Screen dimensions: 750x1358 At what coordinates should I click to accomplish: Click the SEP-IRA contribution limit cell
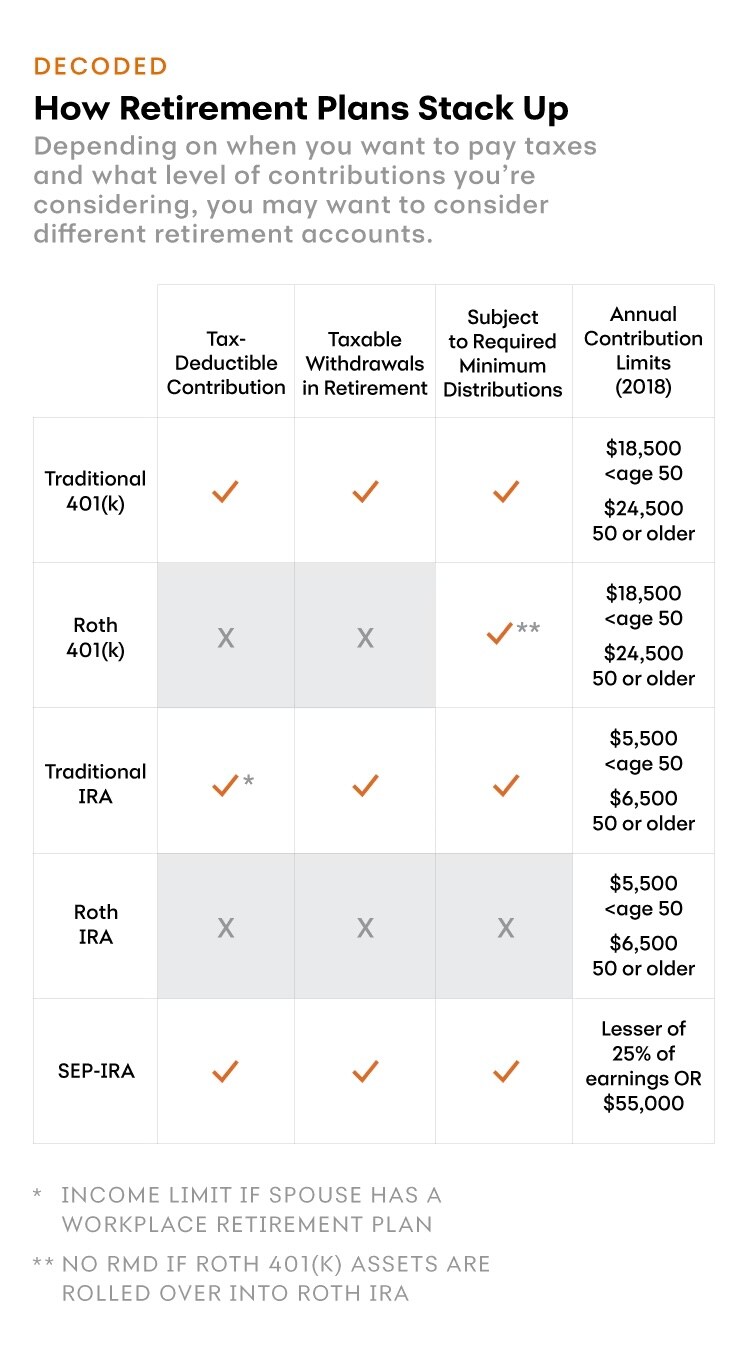click(643, 1066)
